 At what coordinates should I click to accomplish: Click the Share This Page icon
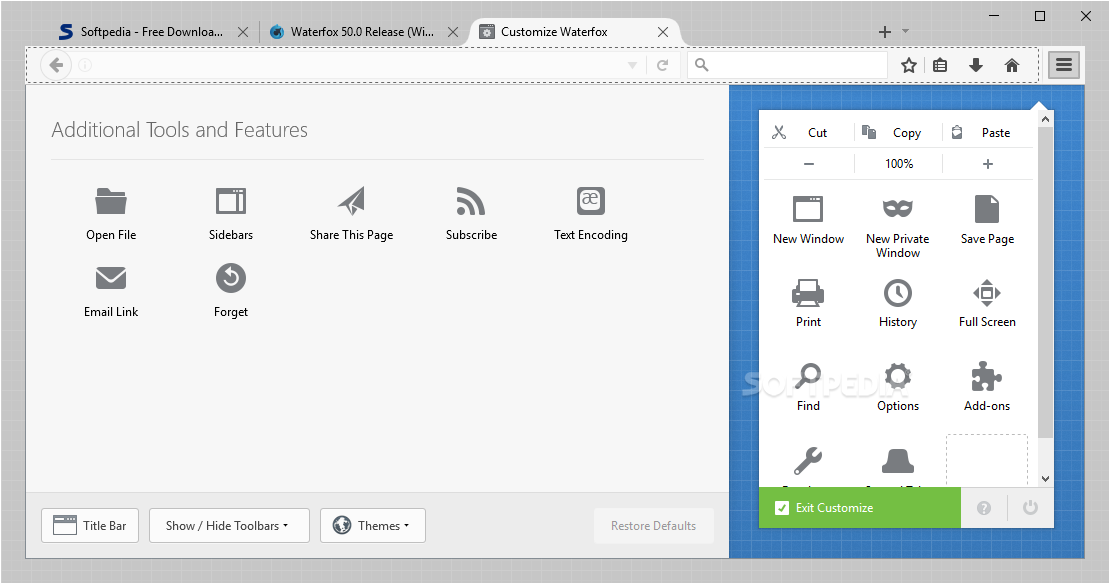coord(351,201)
